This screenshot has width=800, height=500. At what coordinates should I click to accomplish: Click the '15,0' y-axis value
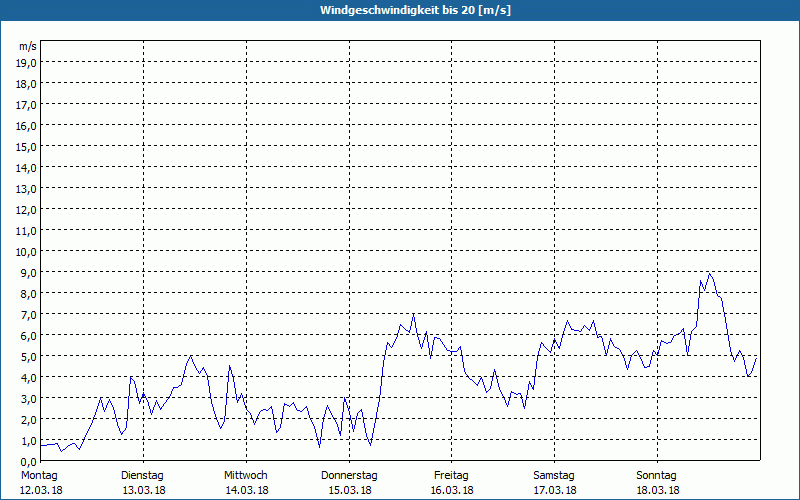pos(27,147)
